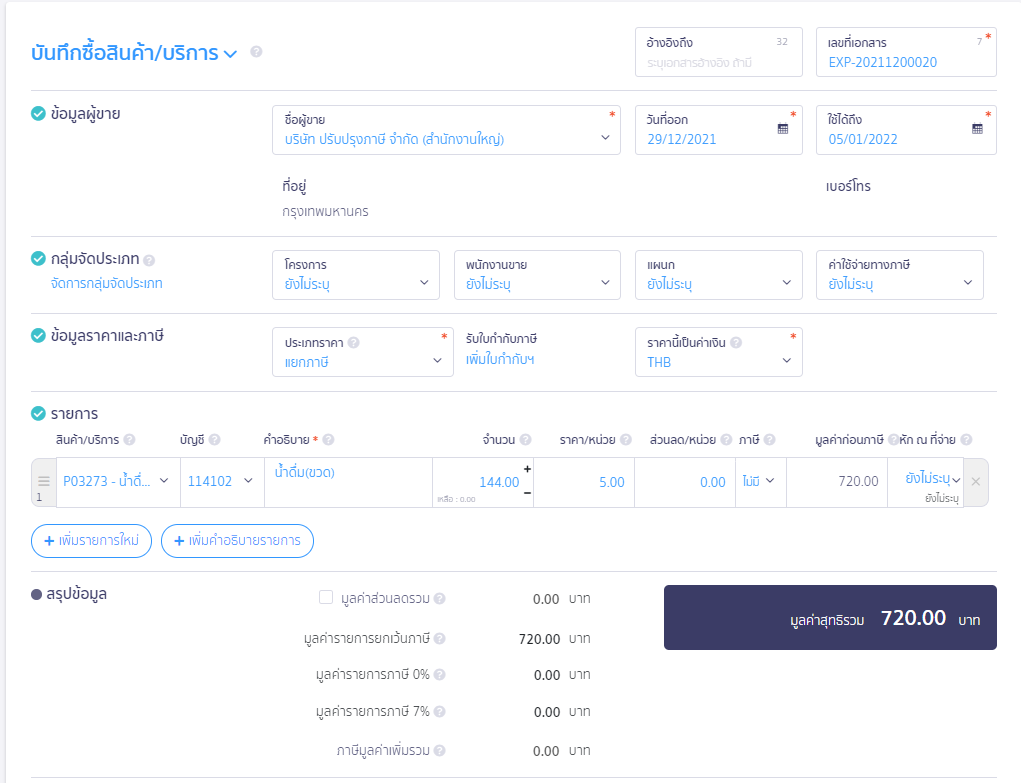Click help icon beside มูลค่ารายการภาษี 7%
Image resolution: width=1021 pixels, height=783 pixels.
click(440, 711)
